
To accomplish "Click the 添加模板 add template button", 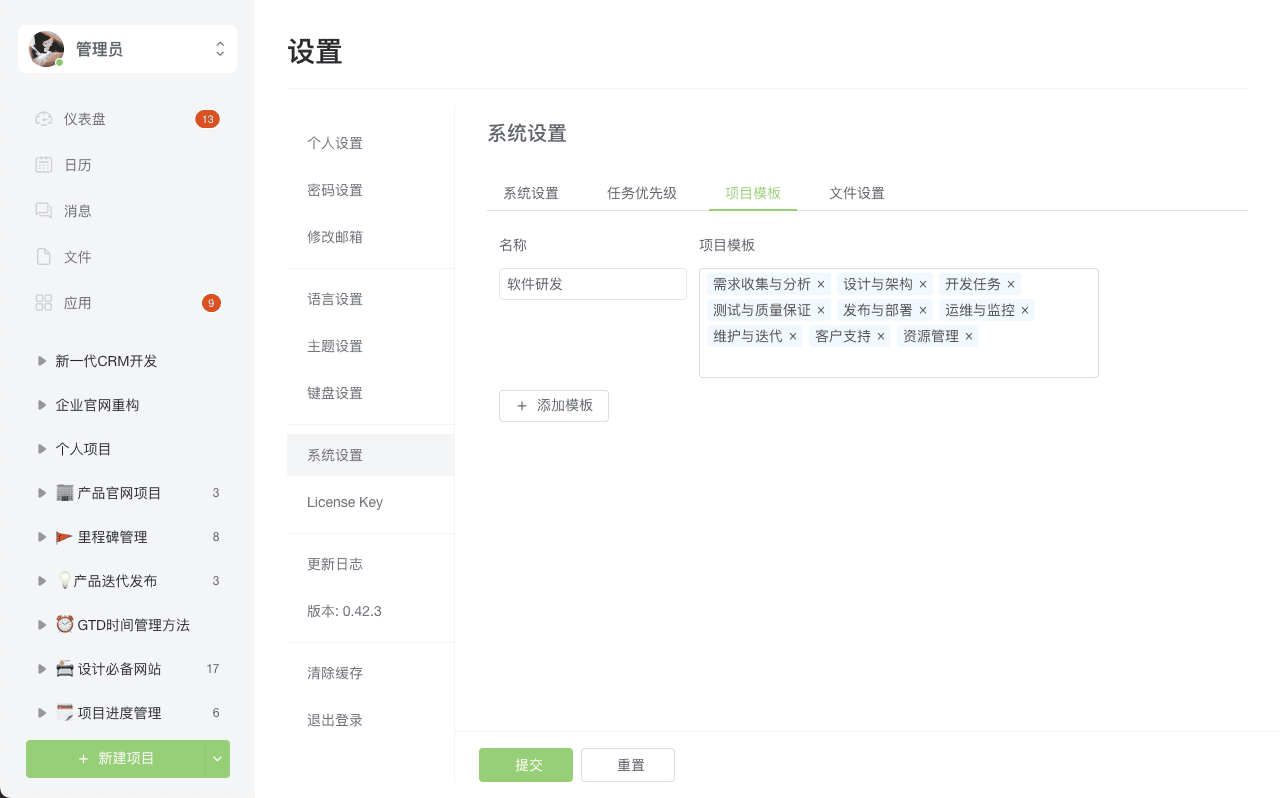I will coord(554,405).
